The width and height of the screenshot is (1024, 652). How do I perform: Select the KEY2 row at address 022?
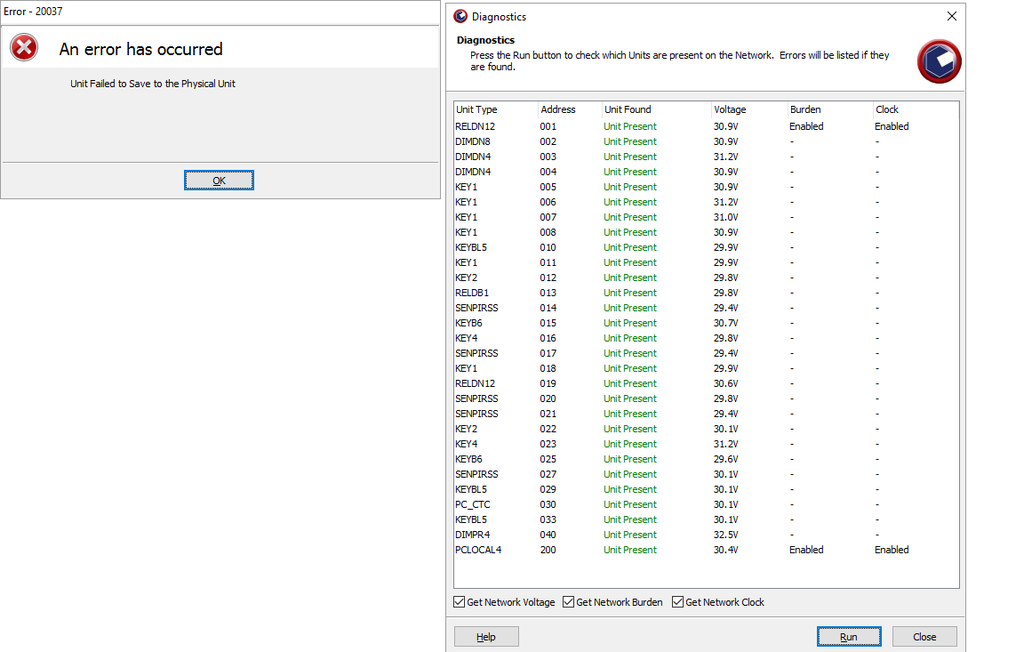click(706, 429)
